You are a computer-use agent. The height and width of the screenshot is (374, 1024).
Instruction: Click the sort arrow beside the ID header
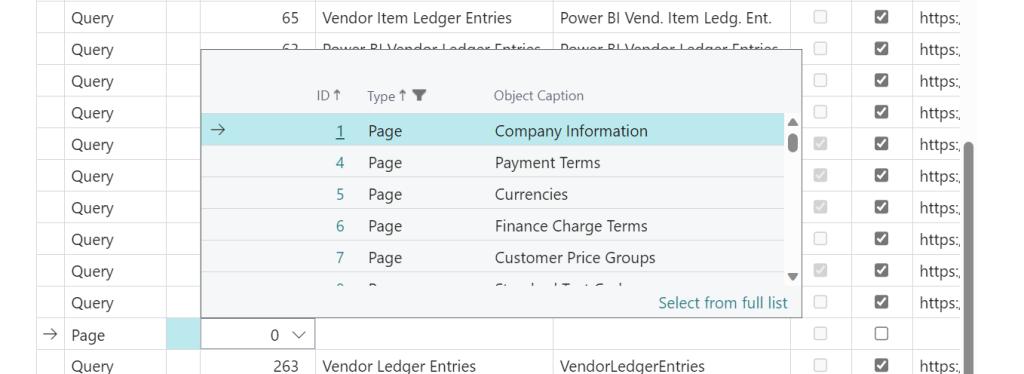[x=337, y=95]
